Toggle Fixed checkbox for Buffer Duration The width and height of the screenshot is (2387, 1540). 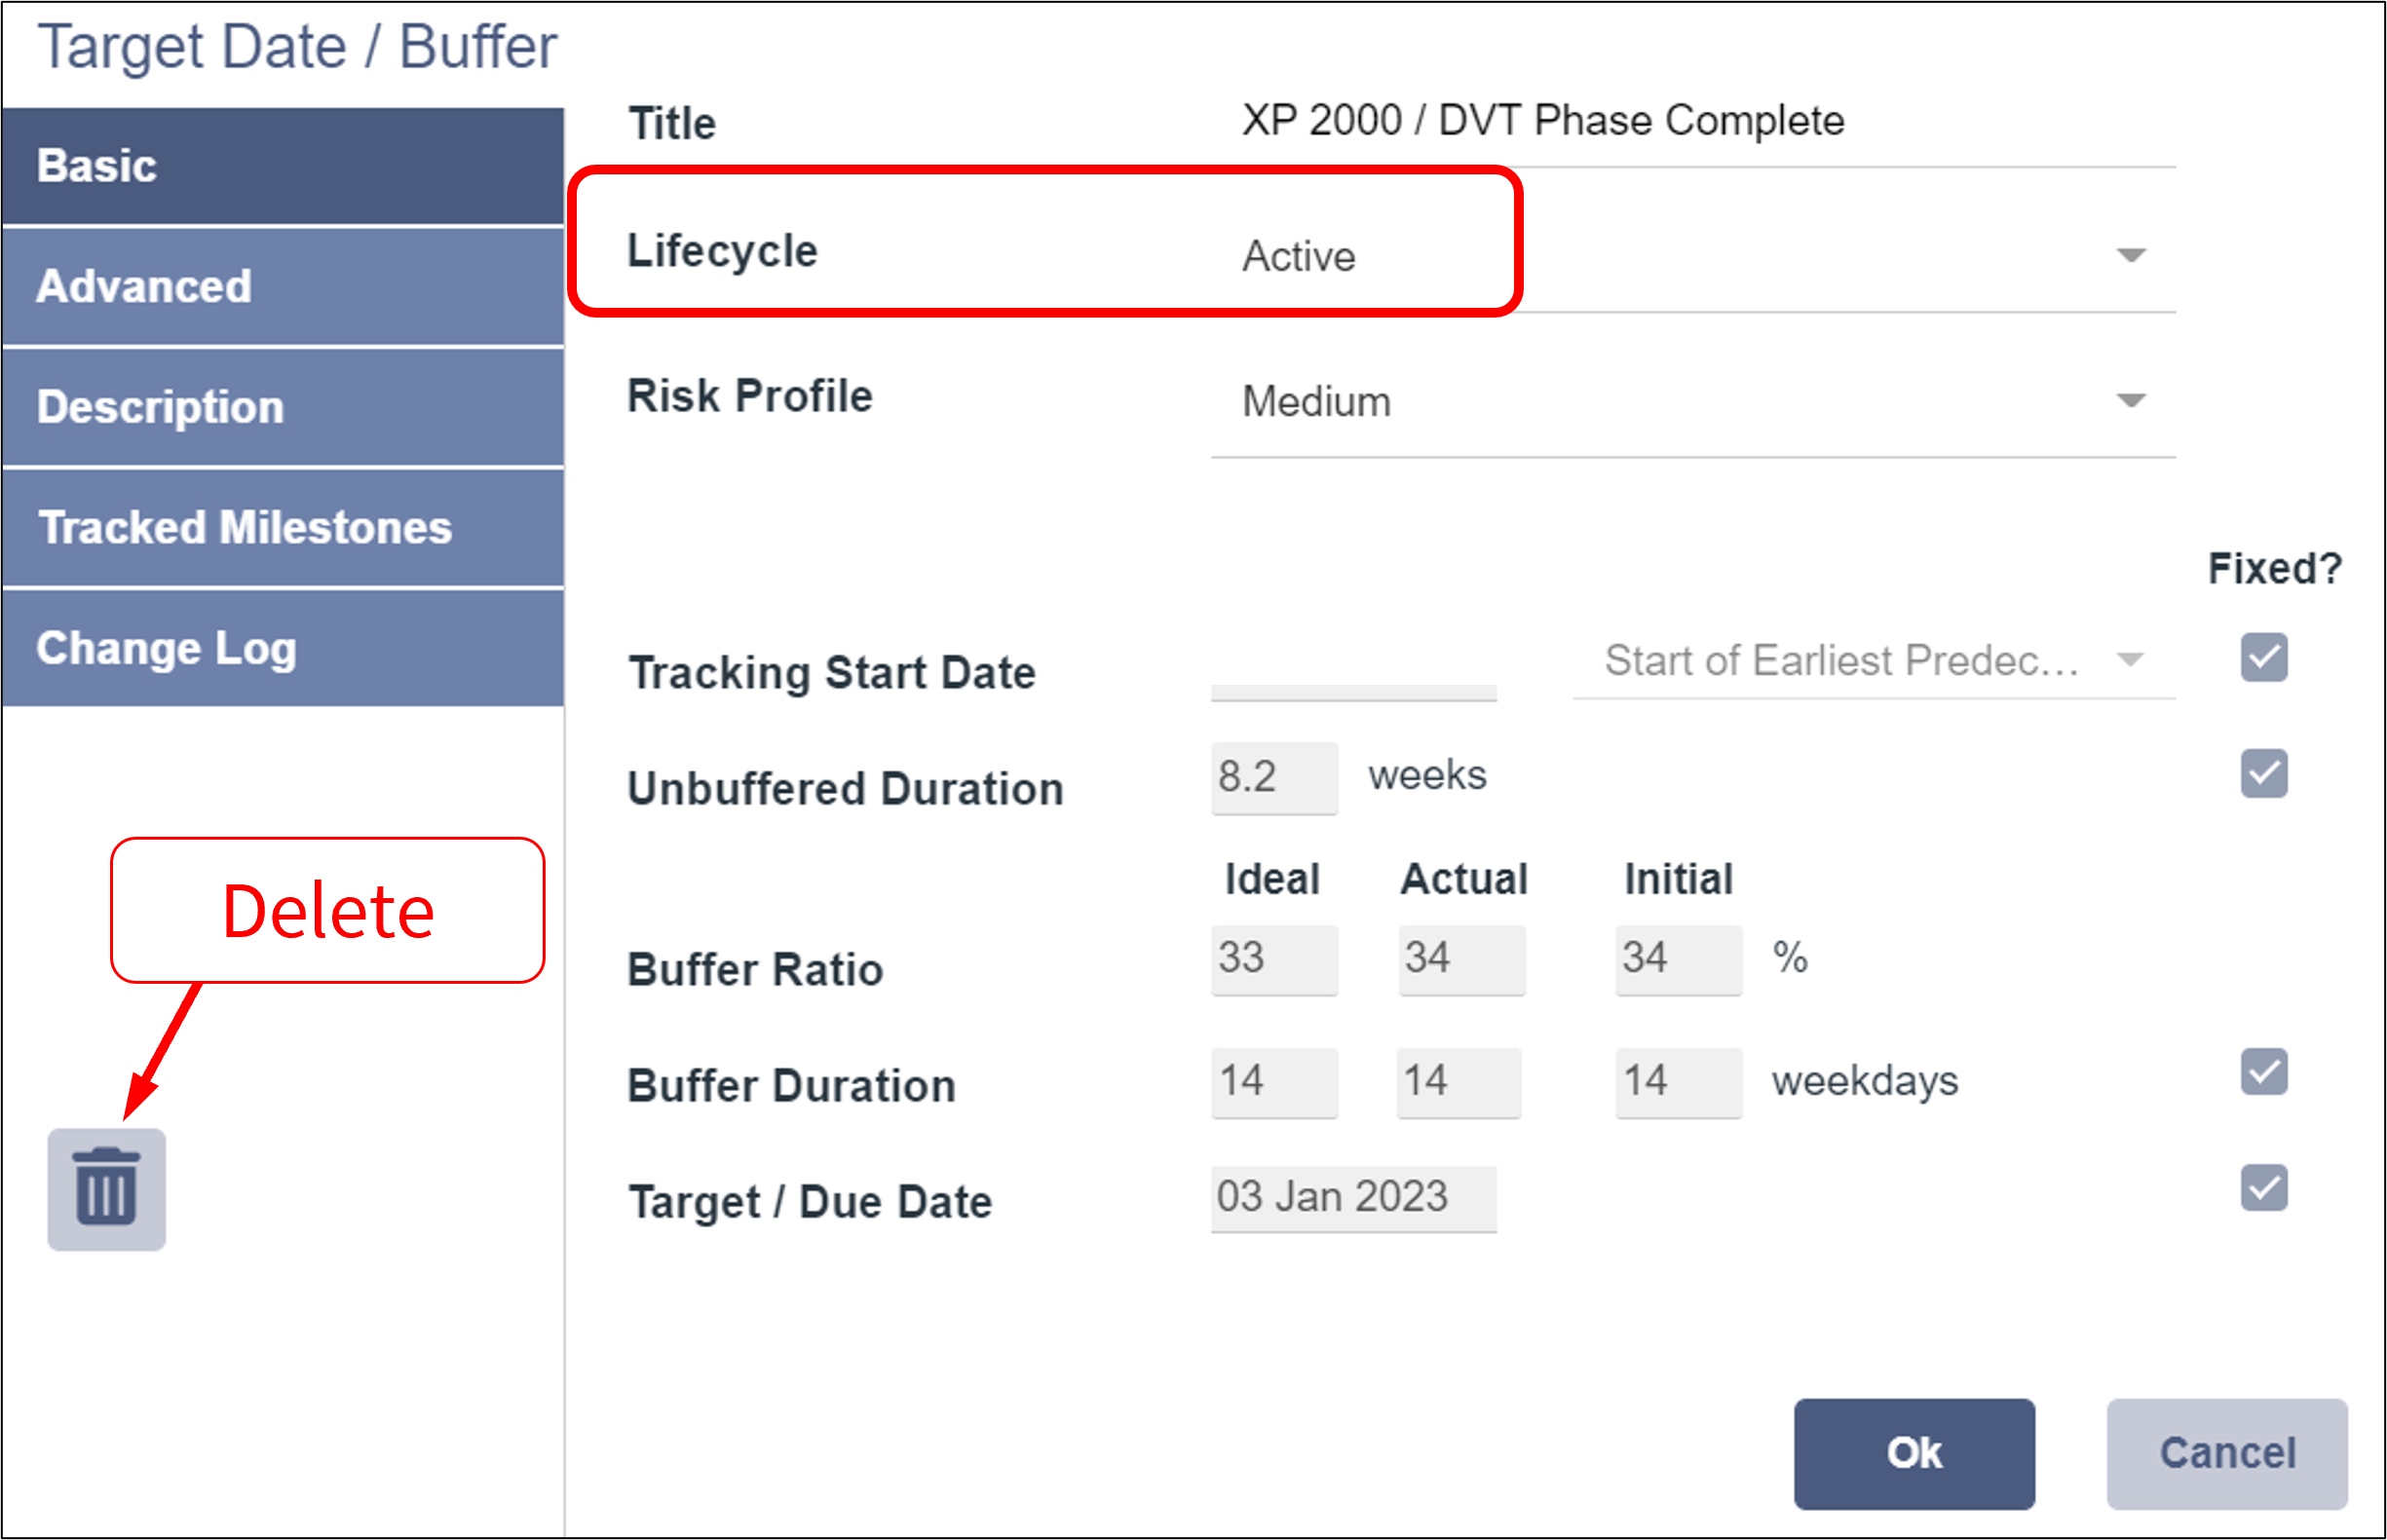2263,1072
